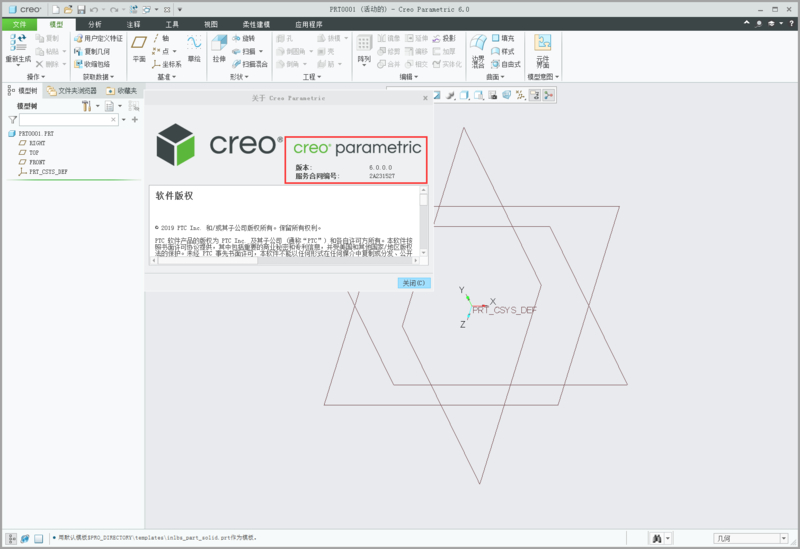This screenshot has width=800, height=549.
Task: Toggle model tree display icon in status bar
Action: pos(11,538)
